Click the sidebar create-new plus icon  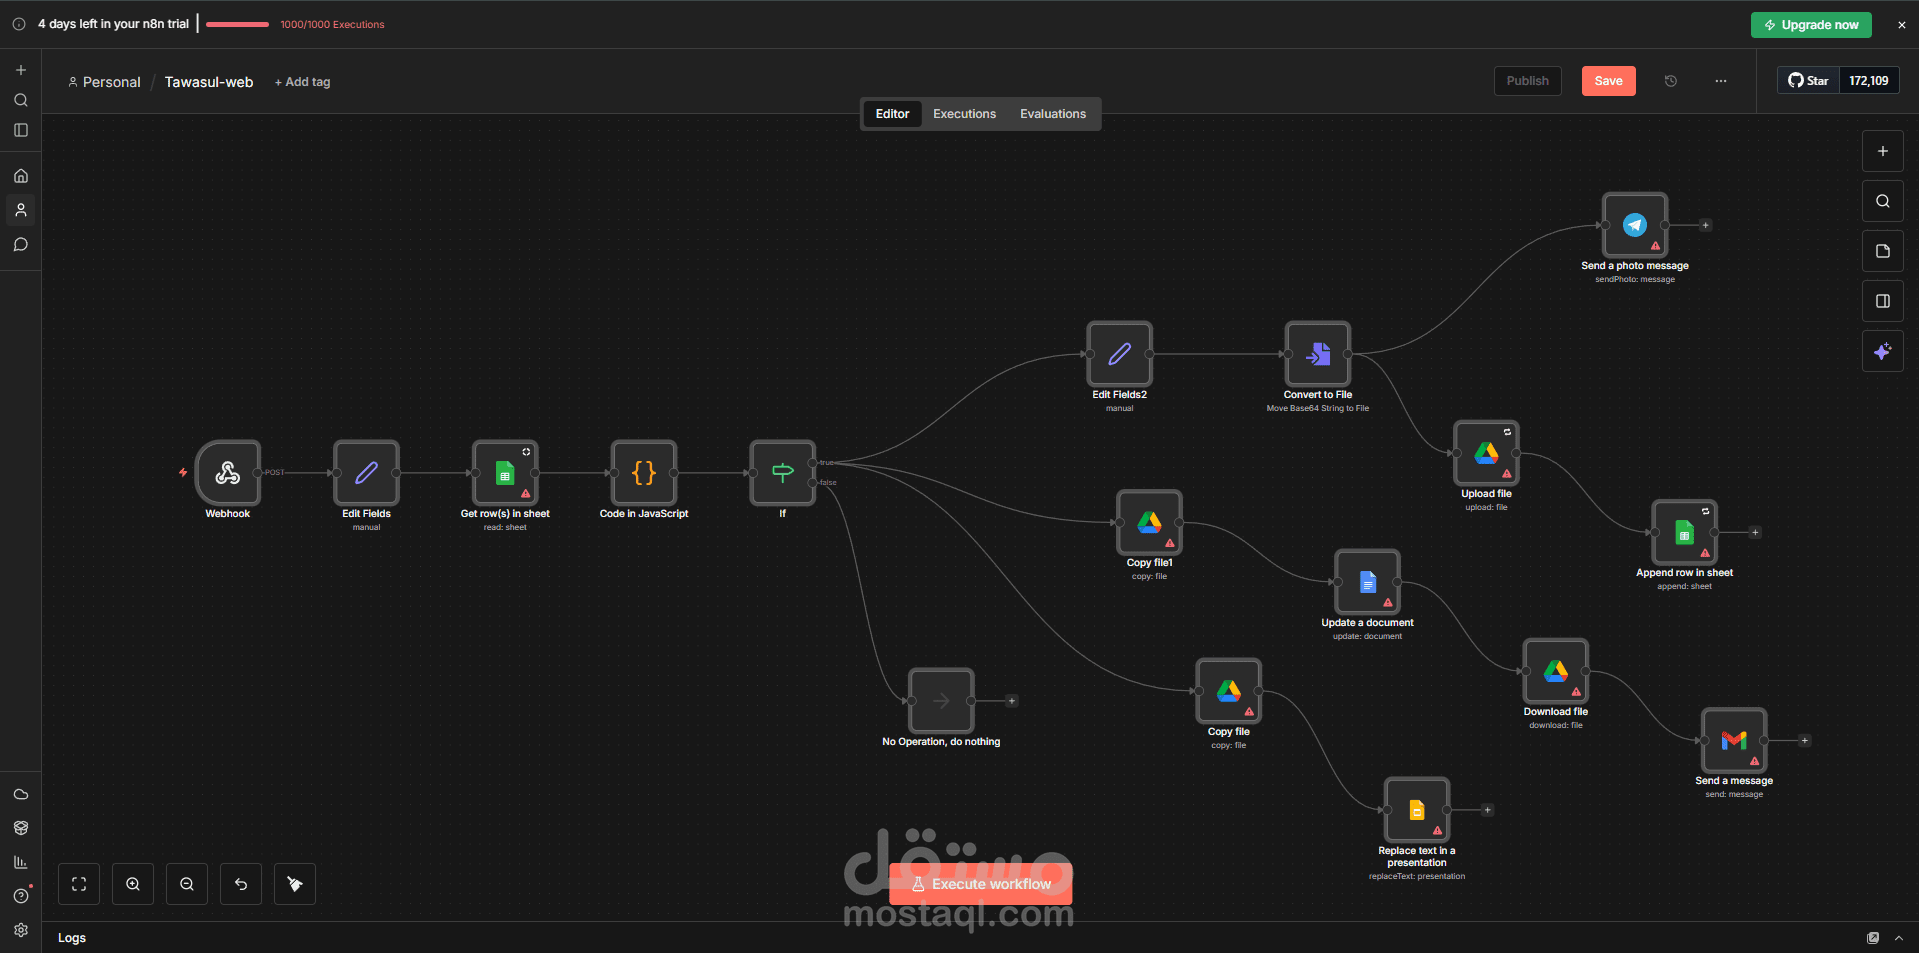(21, 70)
